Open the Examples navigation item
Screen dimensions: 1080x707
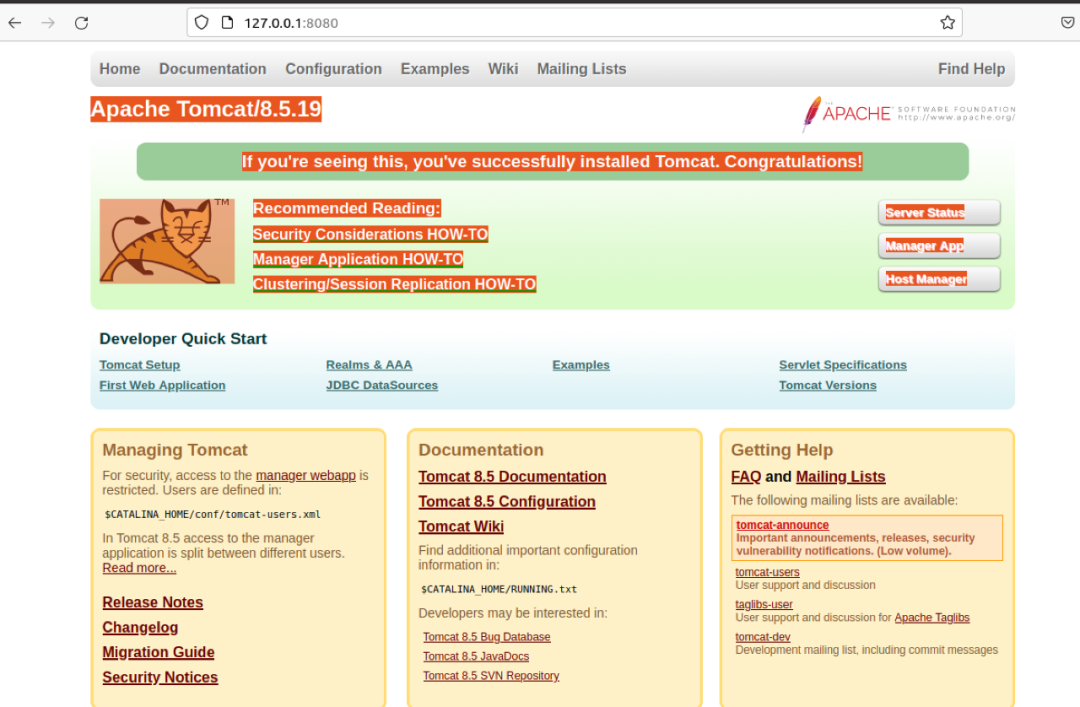click(x=435, y=69)
